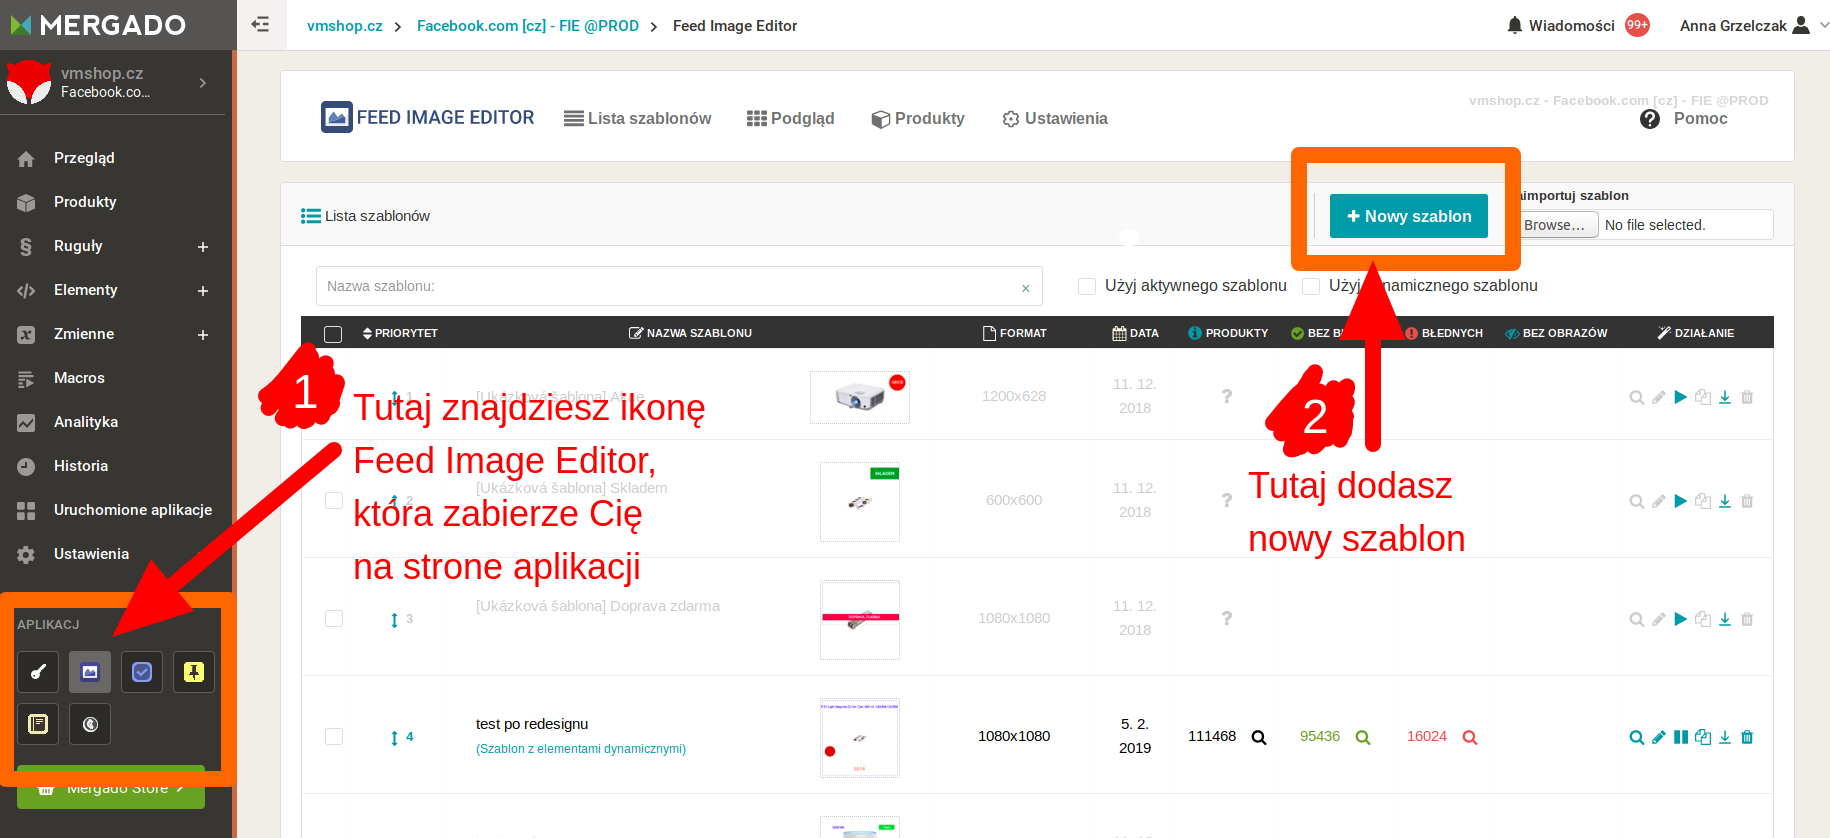Viewport: 1830px width, 838px height.
Task: Follow the vmshop.cz breadcrumb link
Action: [345, 26]
